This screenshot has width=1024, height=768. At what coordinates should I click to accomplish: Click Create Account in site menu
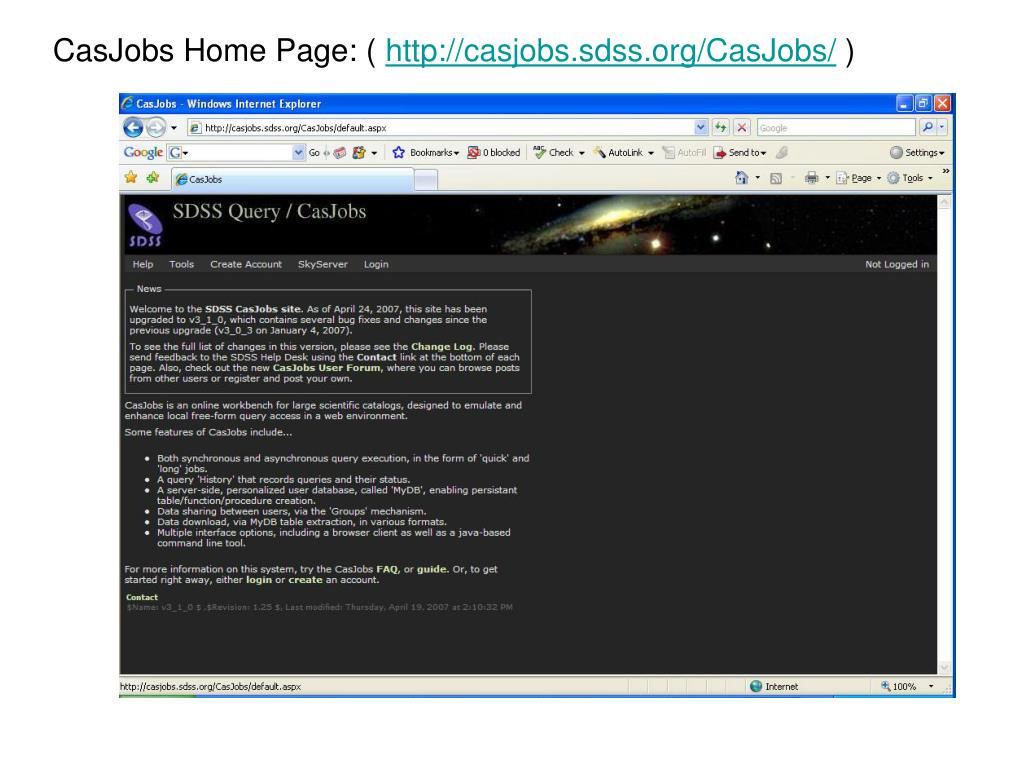(246, 264)
